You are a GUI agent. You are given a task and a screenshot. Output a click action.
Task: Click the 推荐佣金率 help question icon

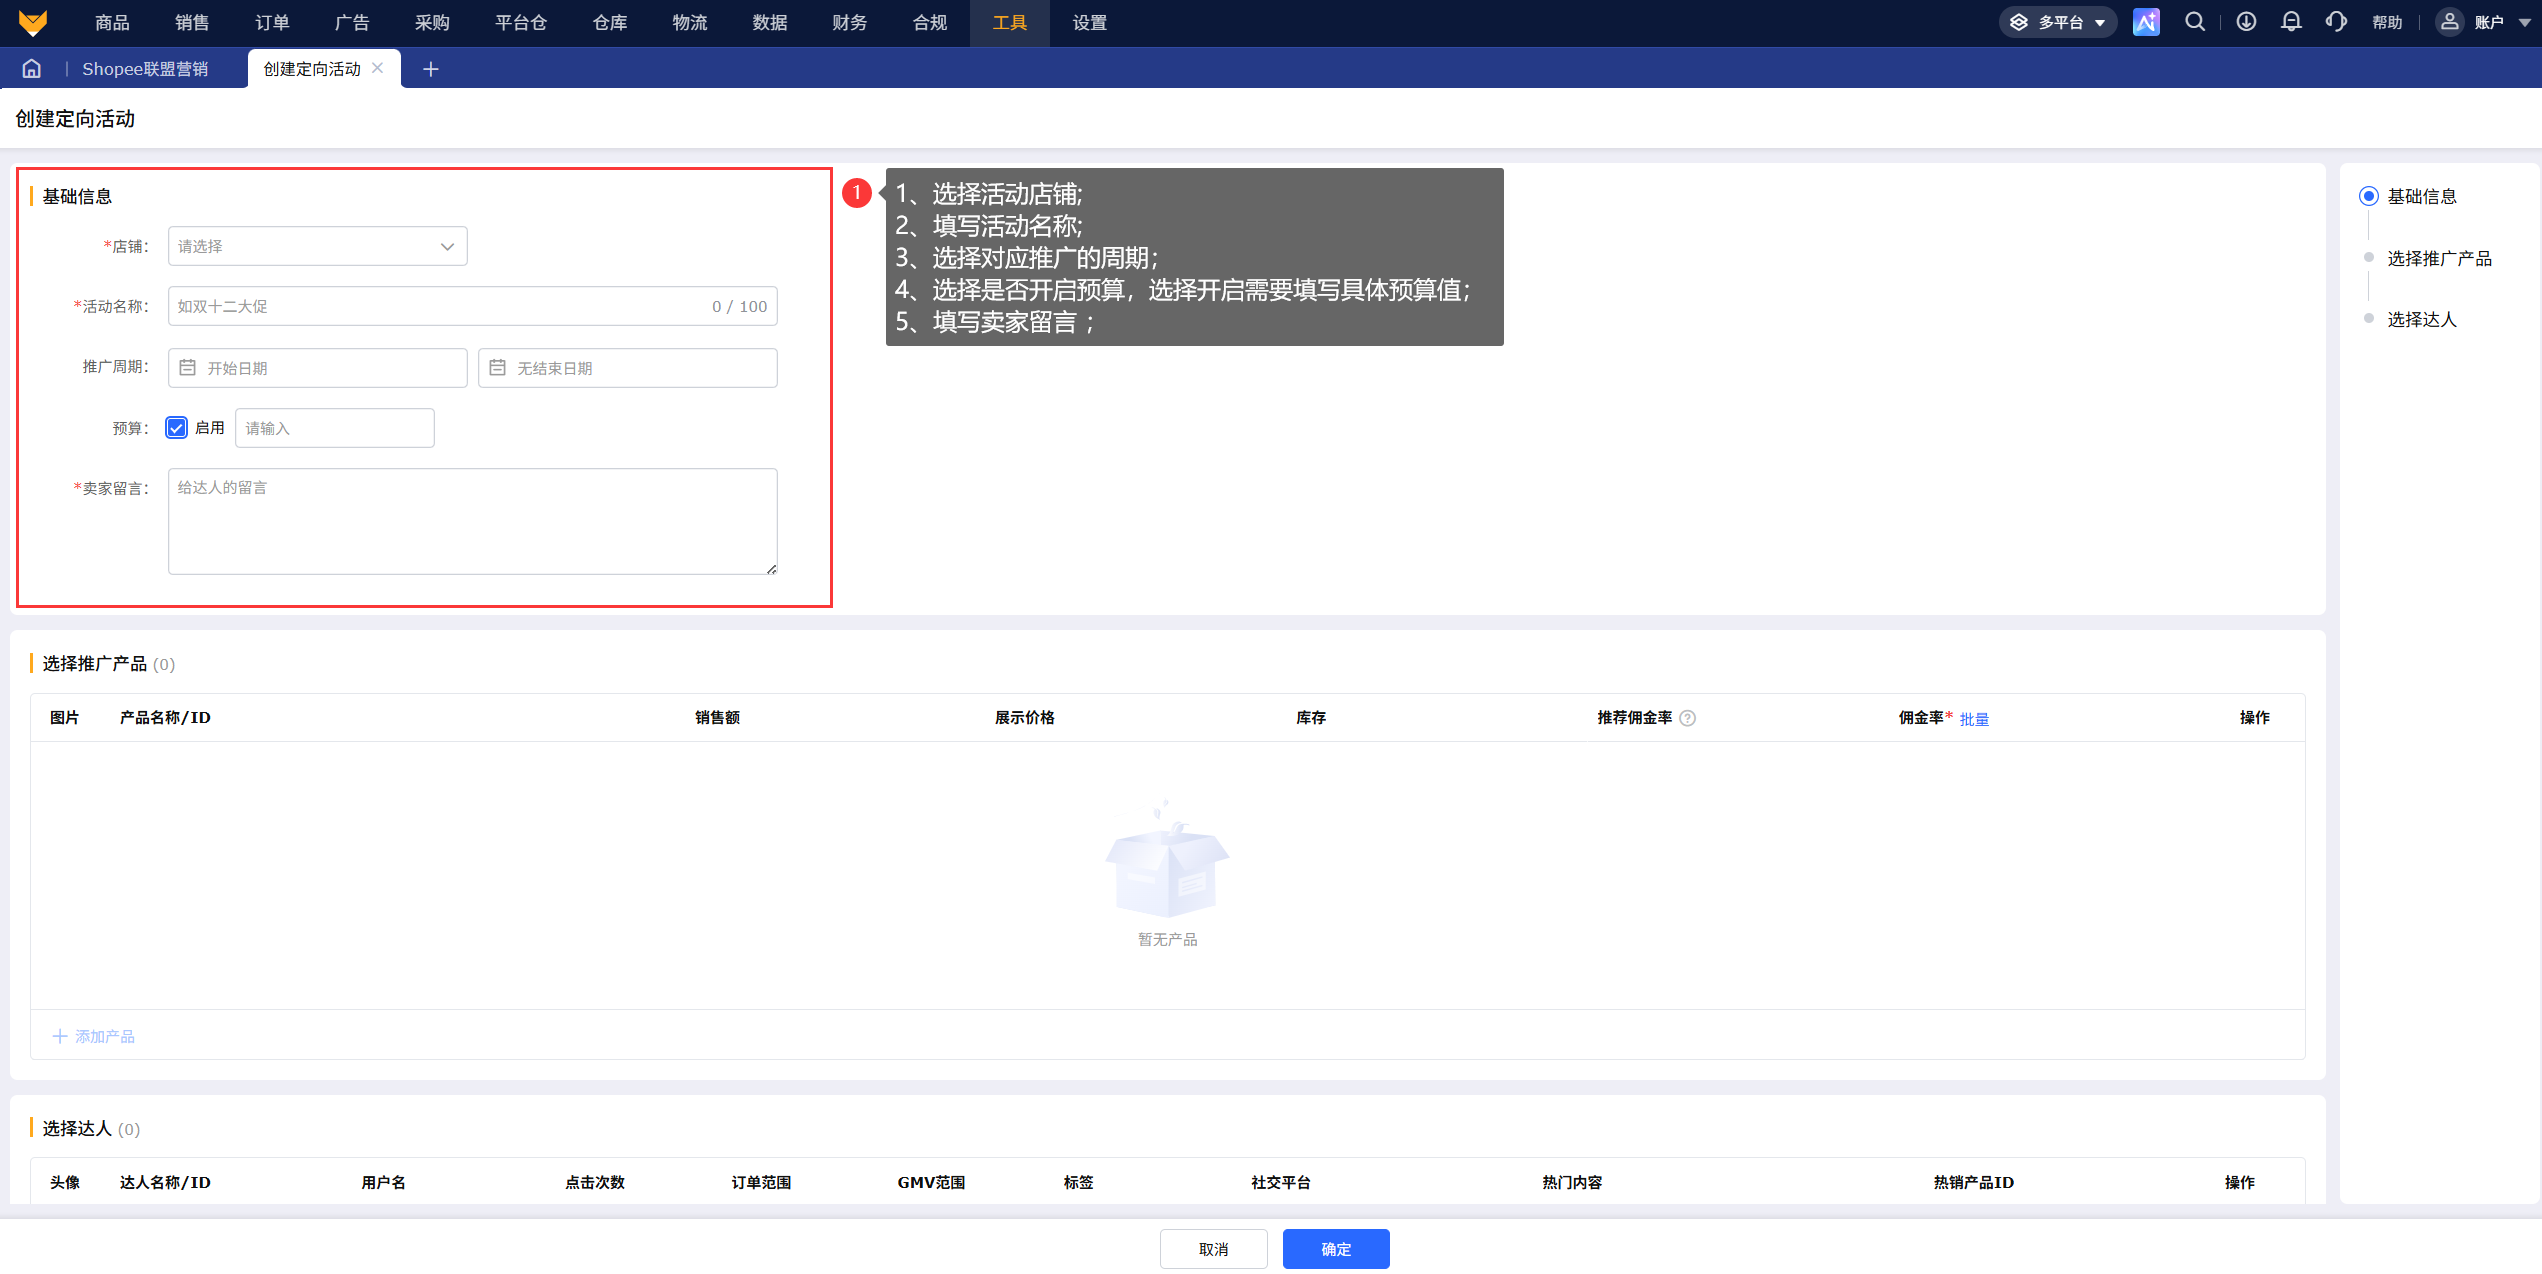[1688, 718]
